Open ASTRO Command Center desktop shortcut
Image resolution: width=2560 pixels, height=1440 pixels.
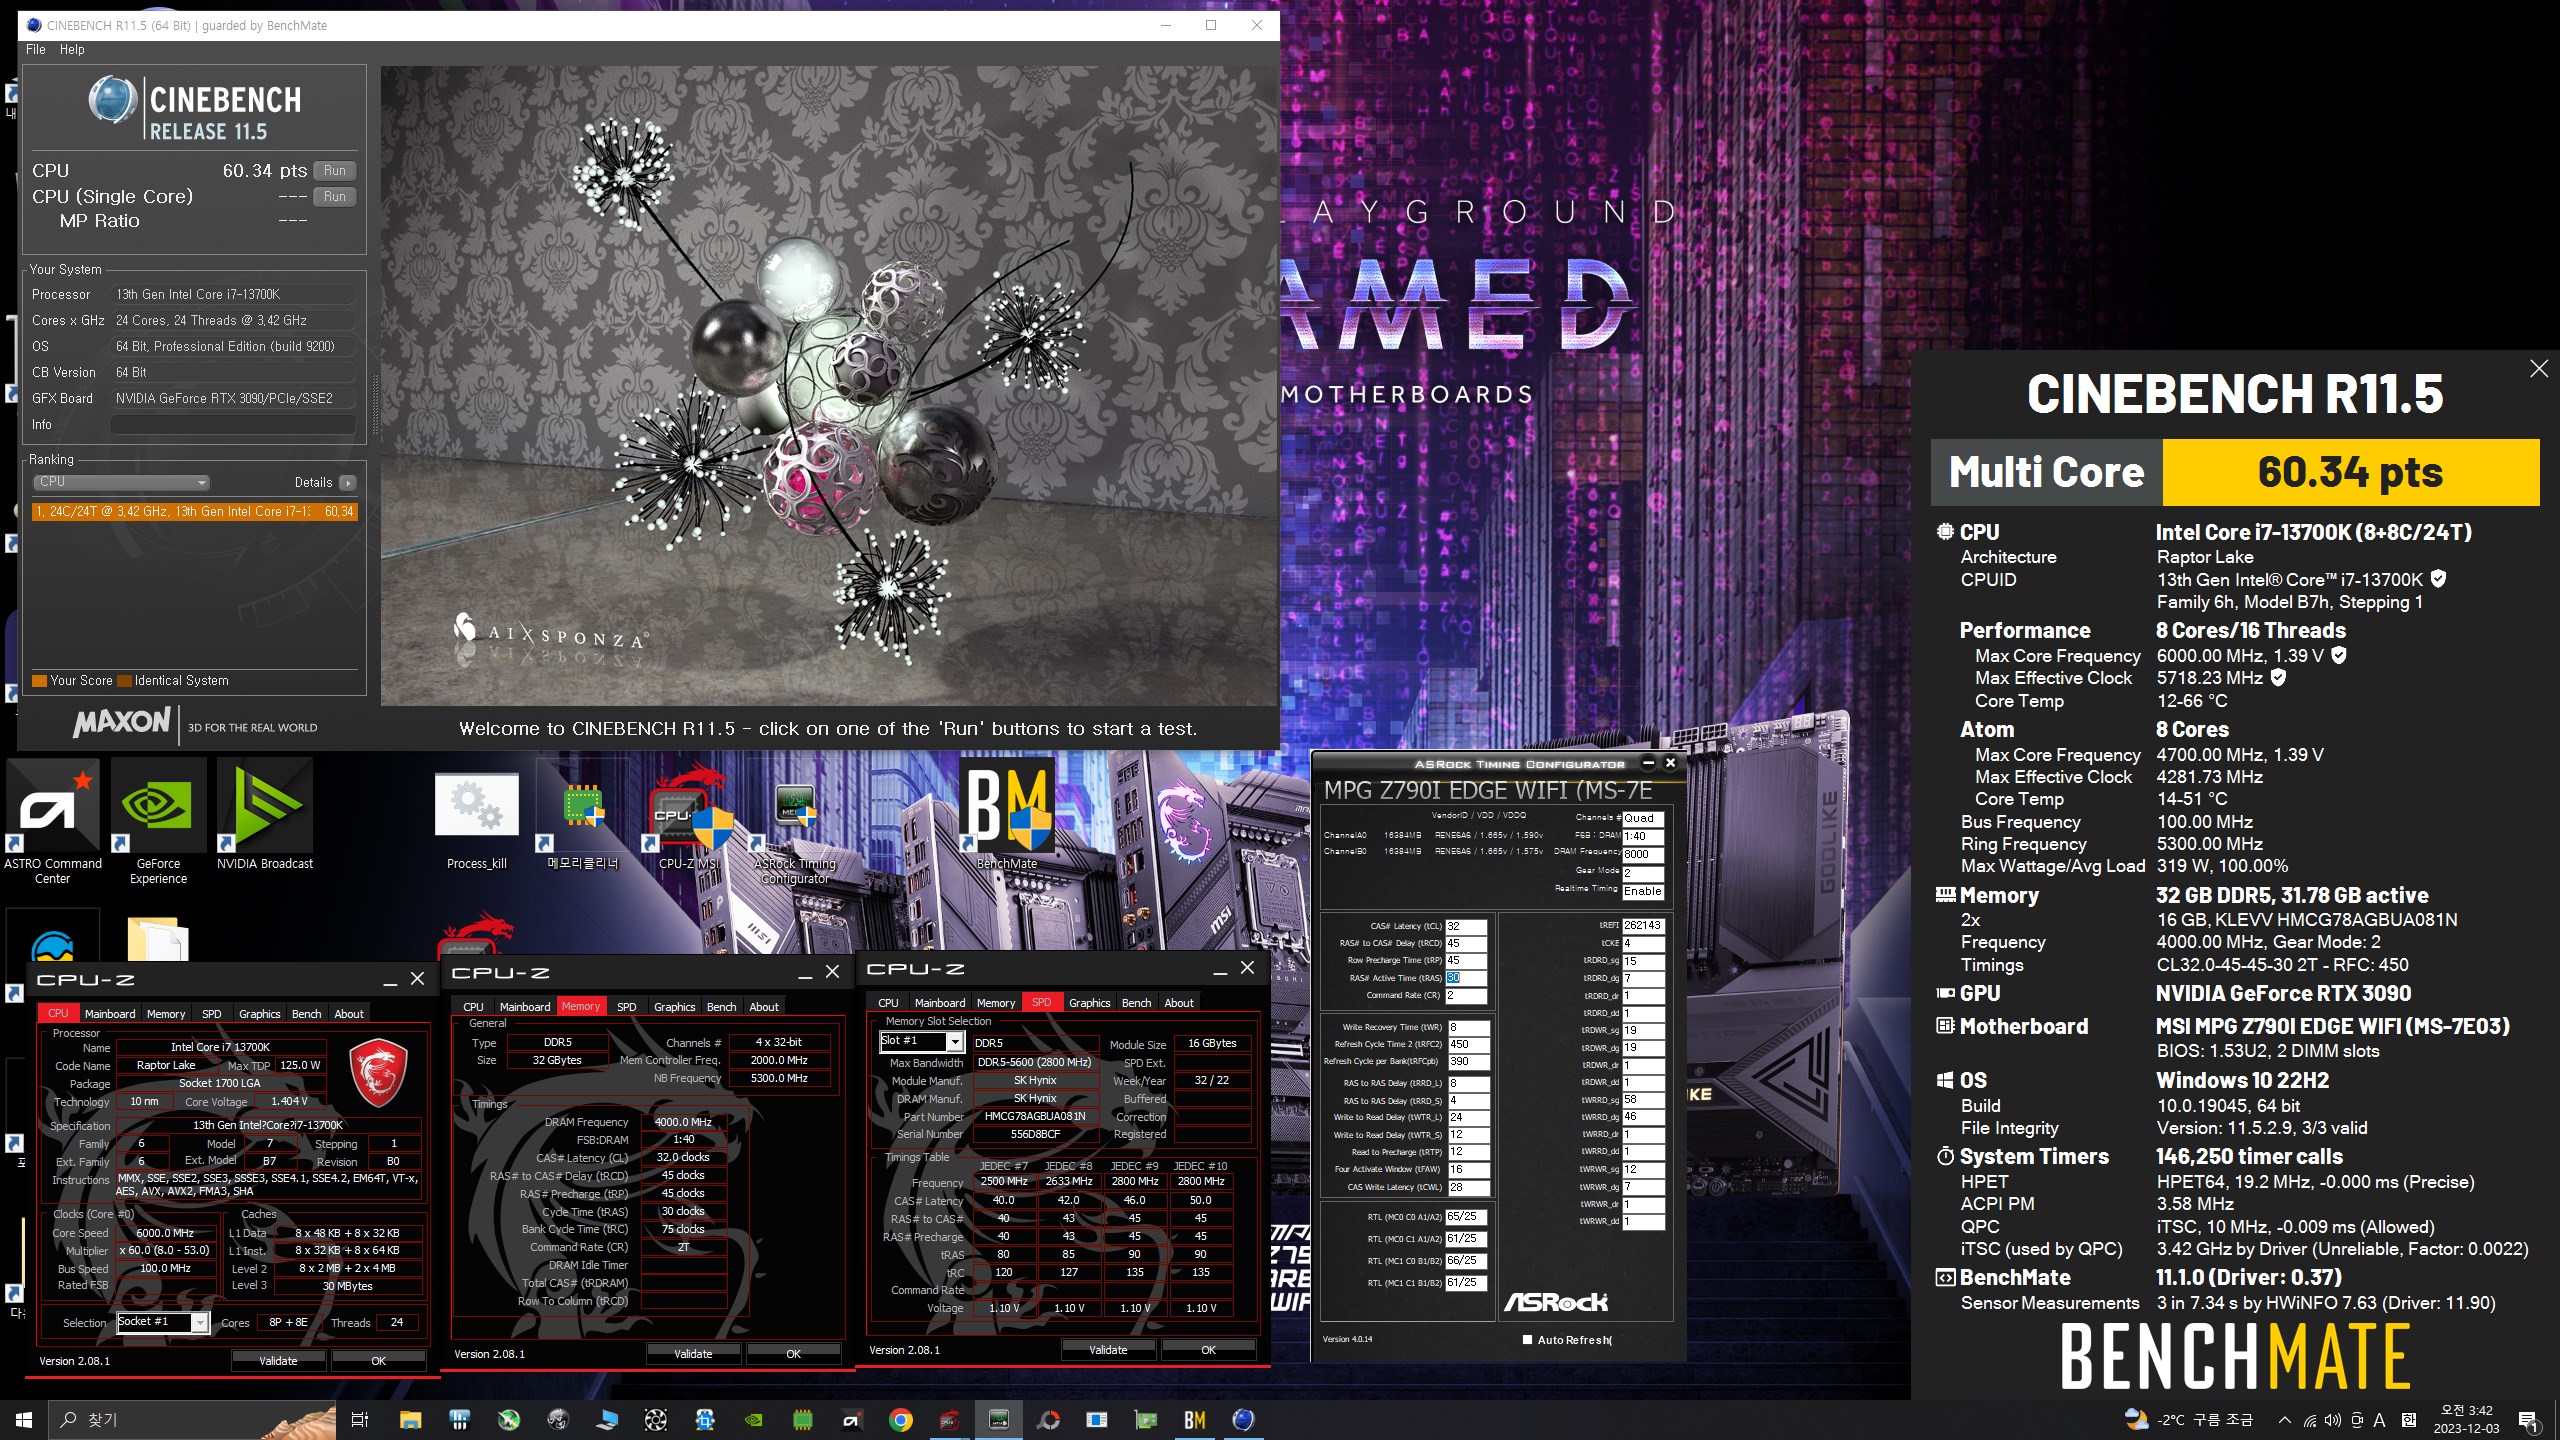pyautogui.click(x=53, y=820)
